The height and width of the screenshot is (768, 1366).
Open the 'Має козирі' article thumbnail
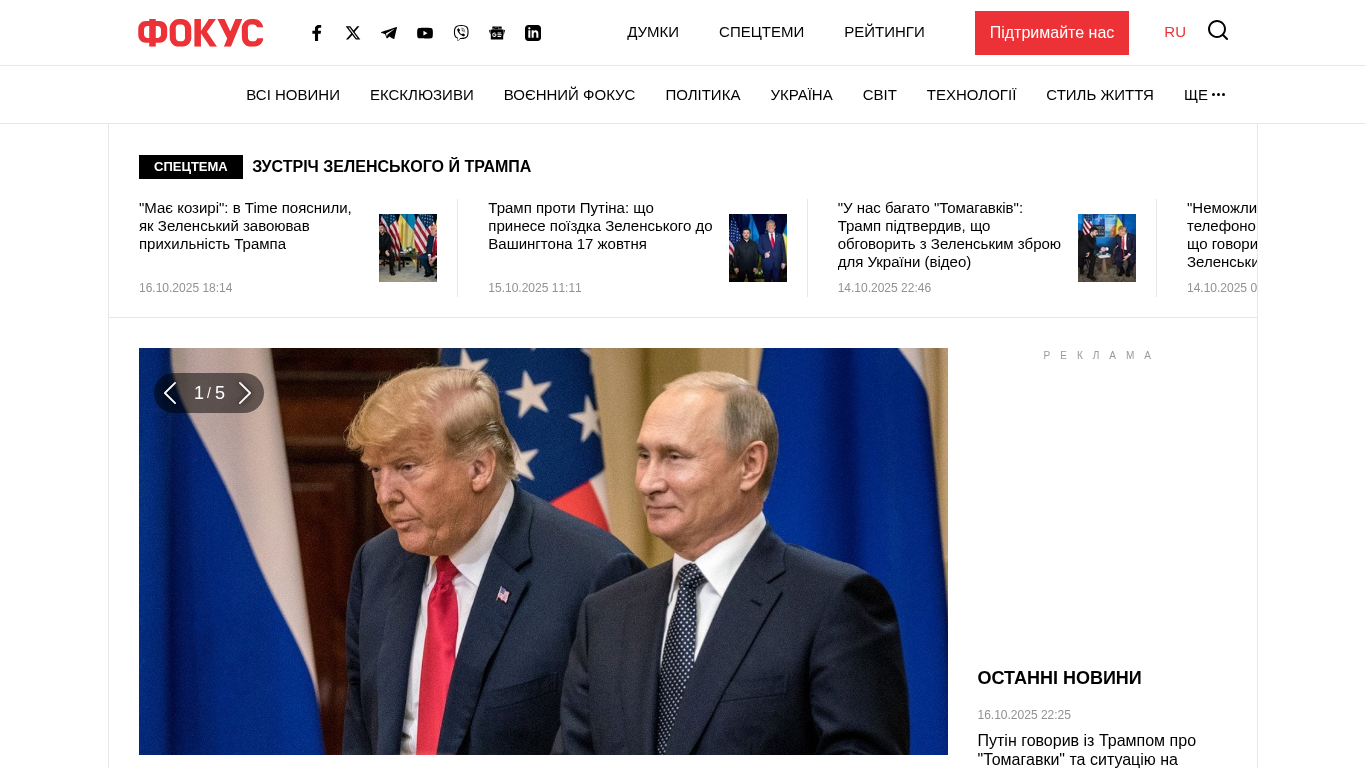pos(408,248)
